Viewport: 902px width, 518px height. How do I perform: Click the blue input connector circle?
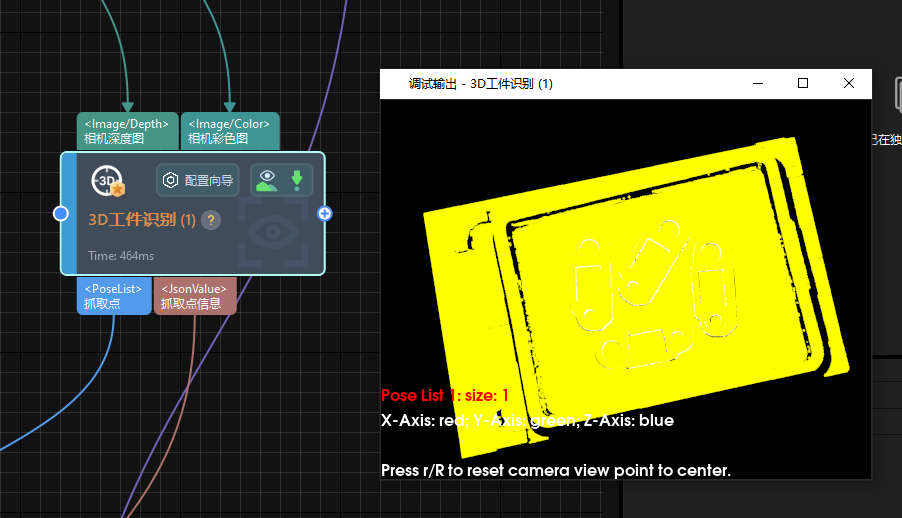(60, 214)
